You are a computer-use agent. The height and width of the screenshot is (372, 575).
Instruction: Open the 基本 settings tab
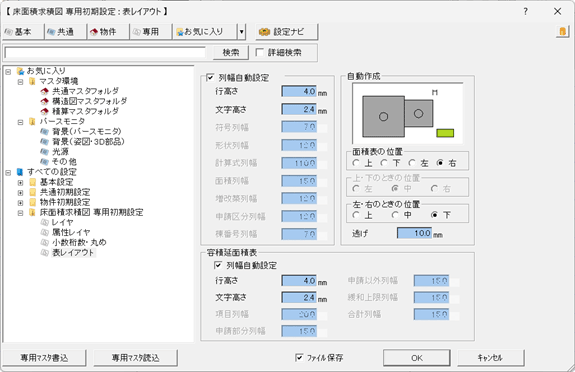pos(23,32)
